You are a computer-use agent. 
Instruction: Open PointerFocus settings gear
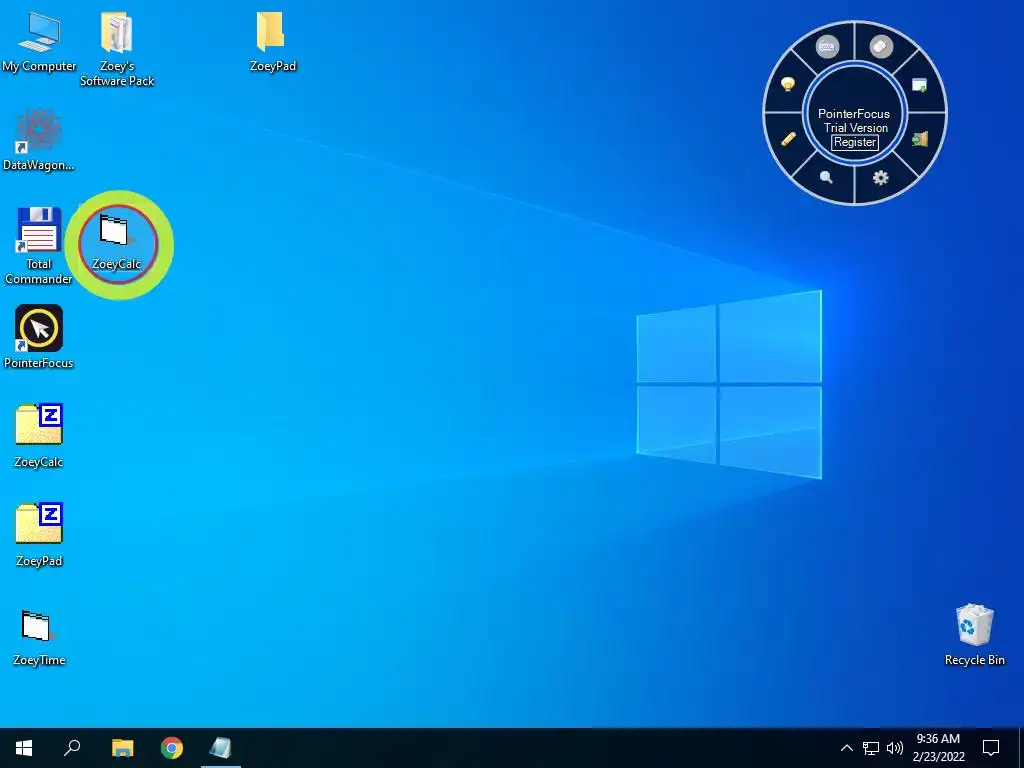(880, 177)
